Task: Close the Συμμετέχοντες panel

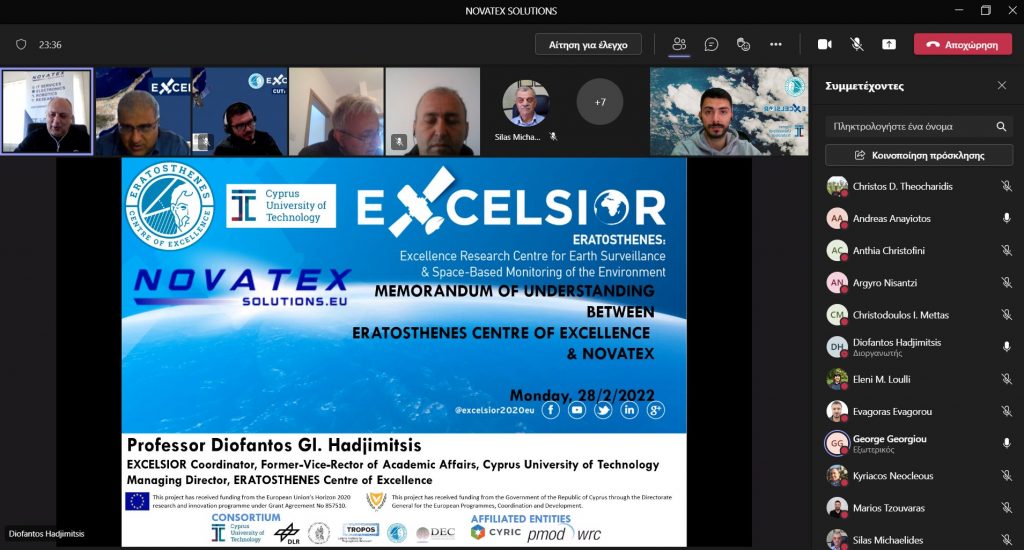Action: (1002, 86)
